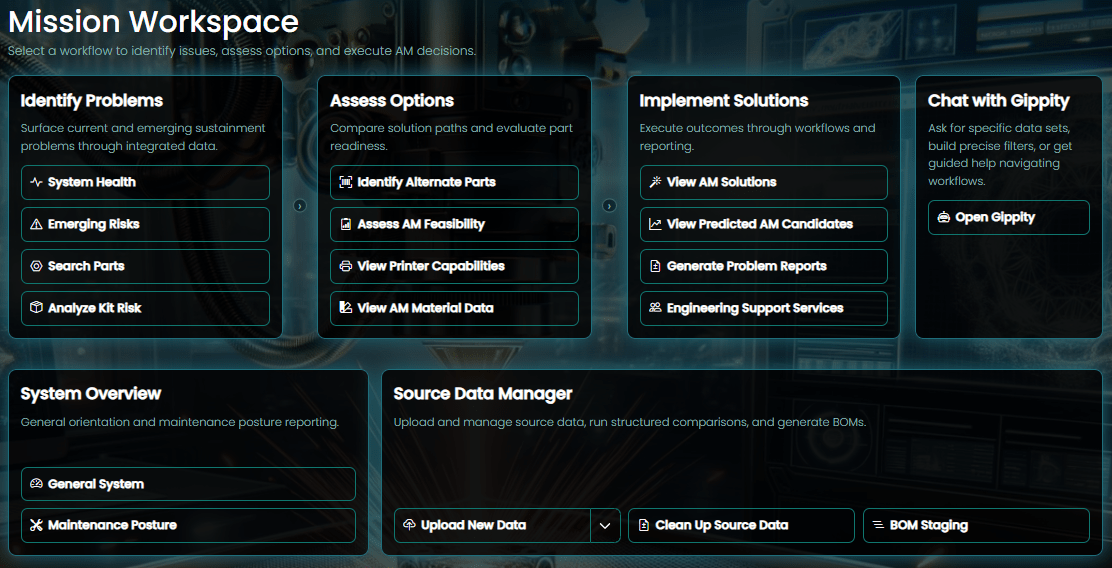This screenshot has height=568, width=1112.
Task: Open Clean Up Source Data
Action: click(741, 525)
